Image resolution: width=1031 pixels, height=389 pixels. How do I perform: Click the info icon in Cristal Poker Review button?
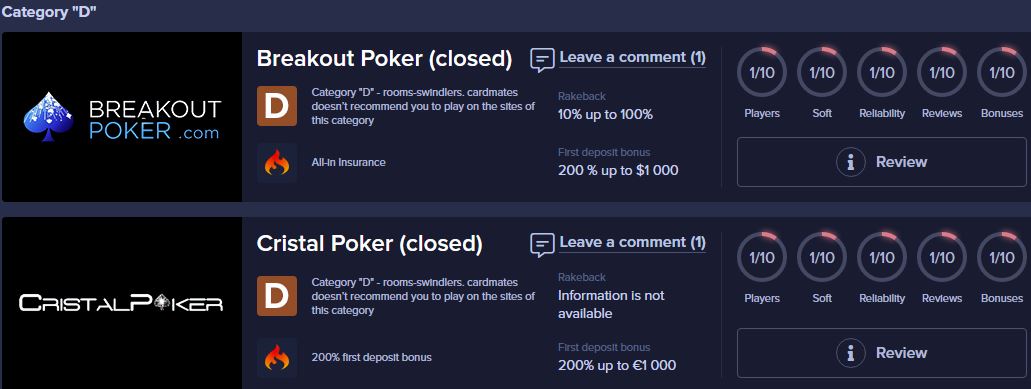[x=851, y=353]
